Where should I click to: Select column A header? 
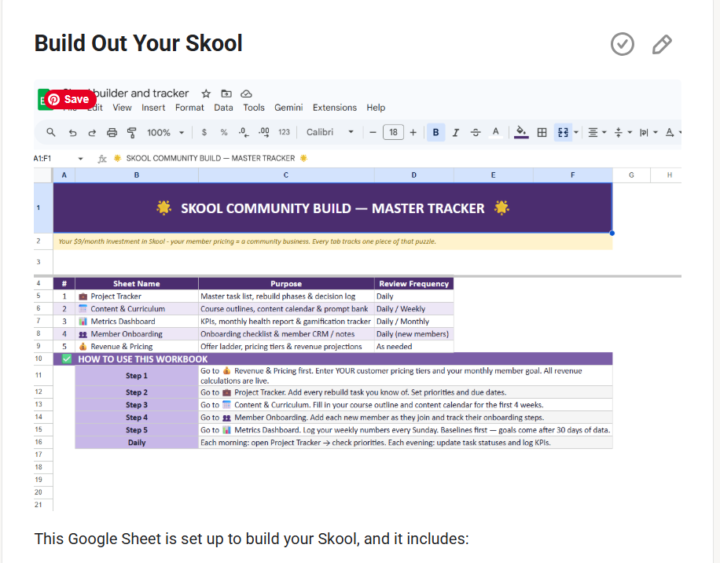point(64,175)
